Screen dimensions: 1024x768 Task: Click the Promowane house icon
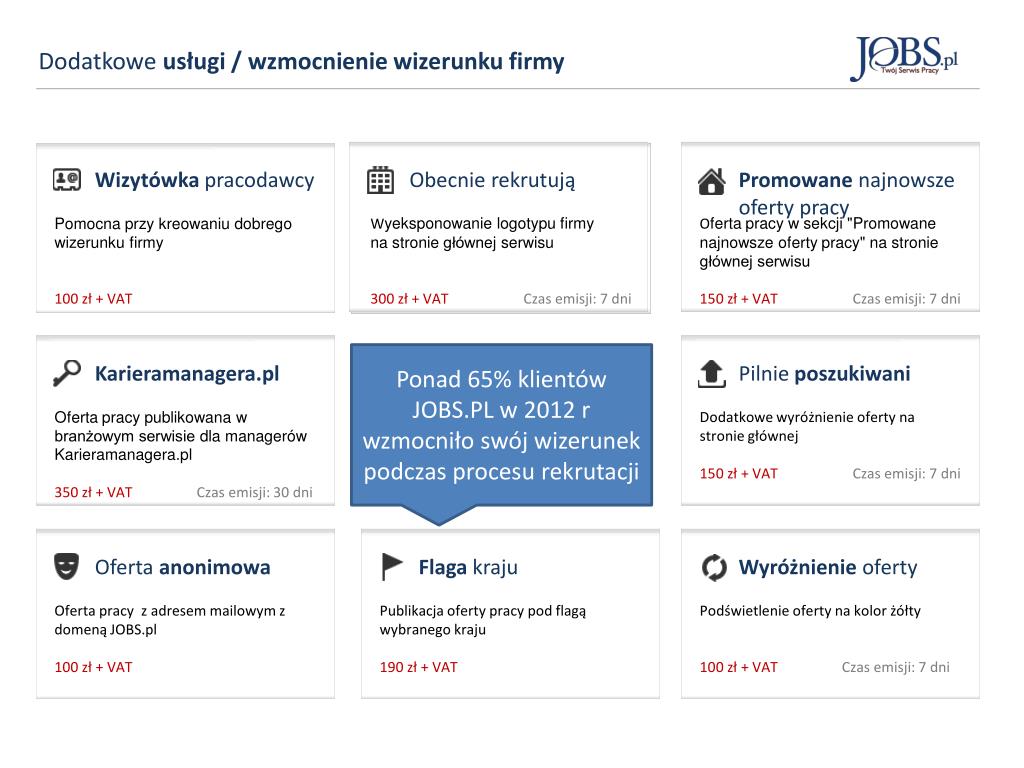711,181
